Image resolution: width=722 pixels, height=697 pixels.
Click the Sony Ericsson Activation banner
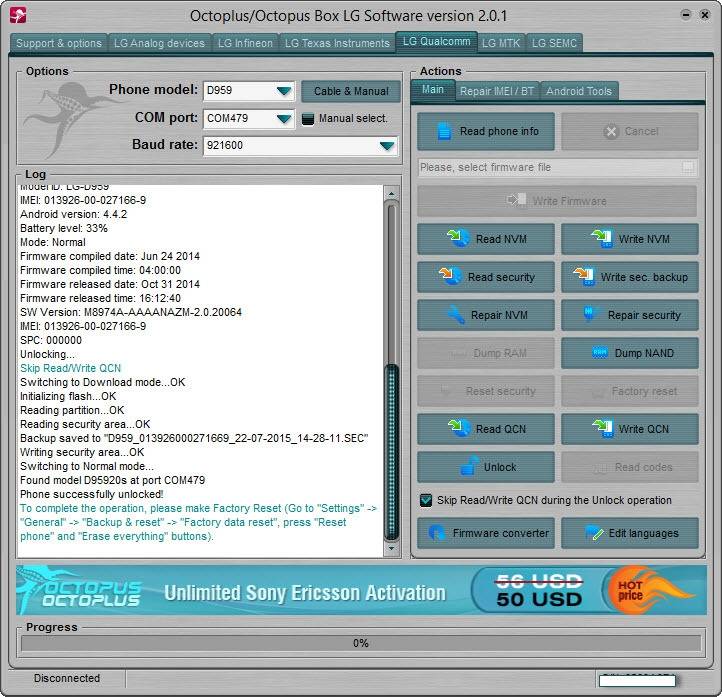click(x=361, y=590)
